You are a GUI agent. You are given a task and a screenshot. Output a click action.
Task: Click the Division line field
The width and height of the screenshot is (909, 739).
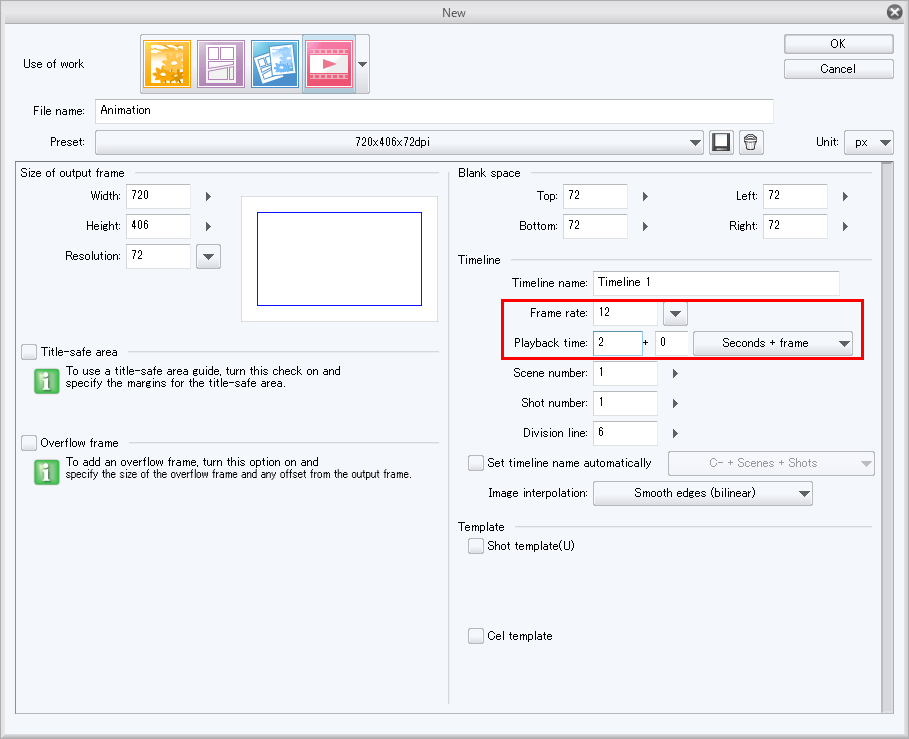(x=626, y=433)
